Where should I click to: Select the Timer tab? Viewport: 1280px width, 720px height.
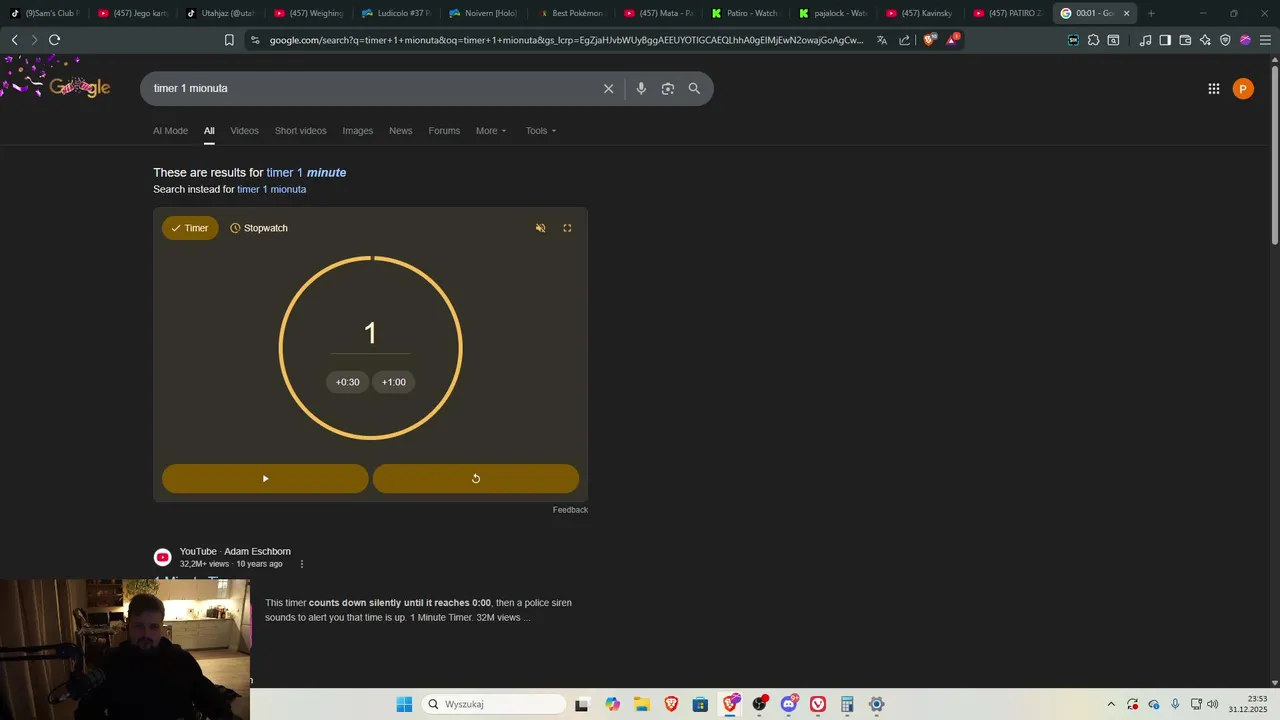point(190,228)
